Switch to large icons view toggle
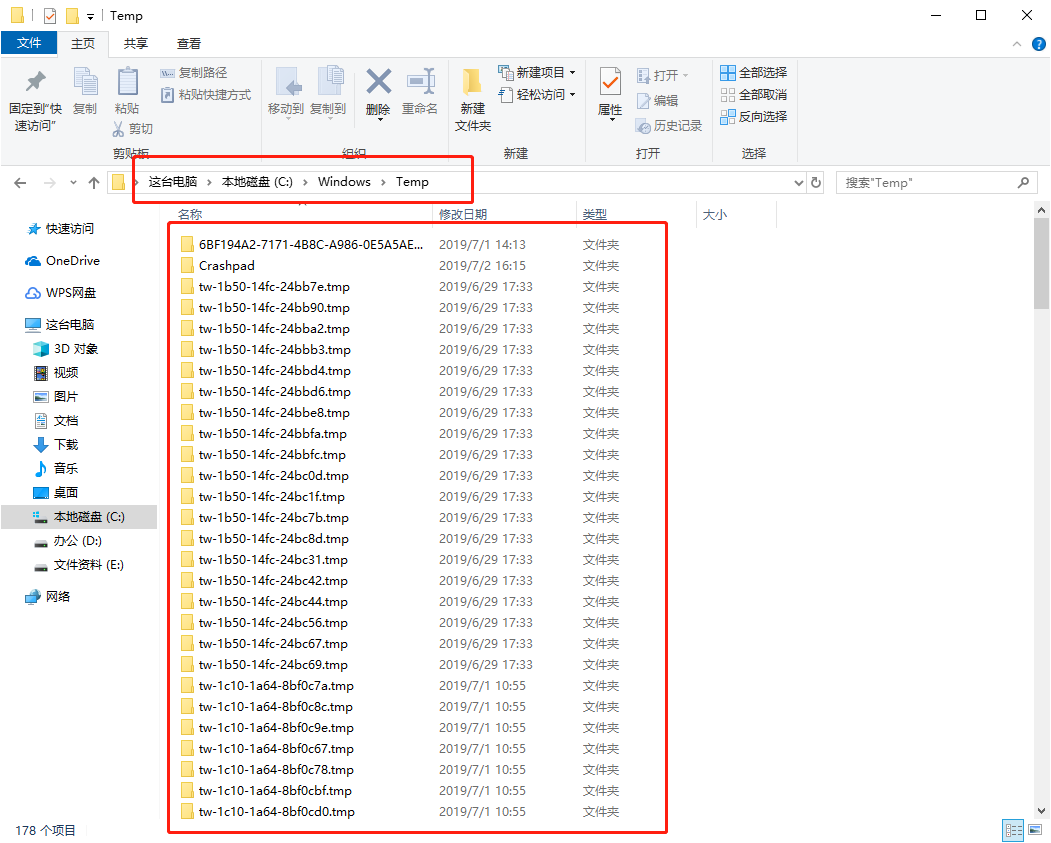The height and width of the screenshot is (843, 1051). pos(1036,830)
